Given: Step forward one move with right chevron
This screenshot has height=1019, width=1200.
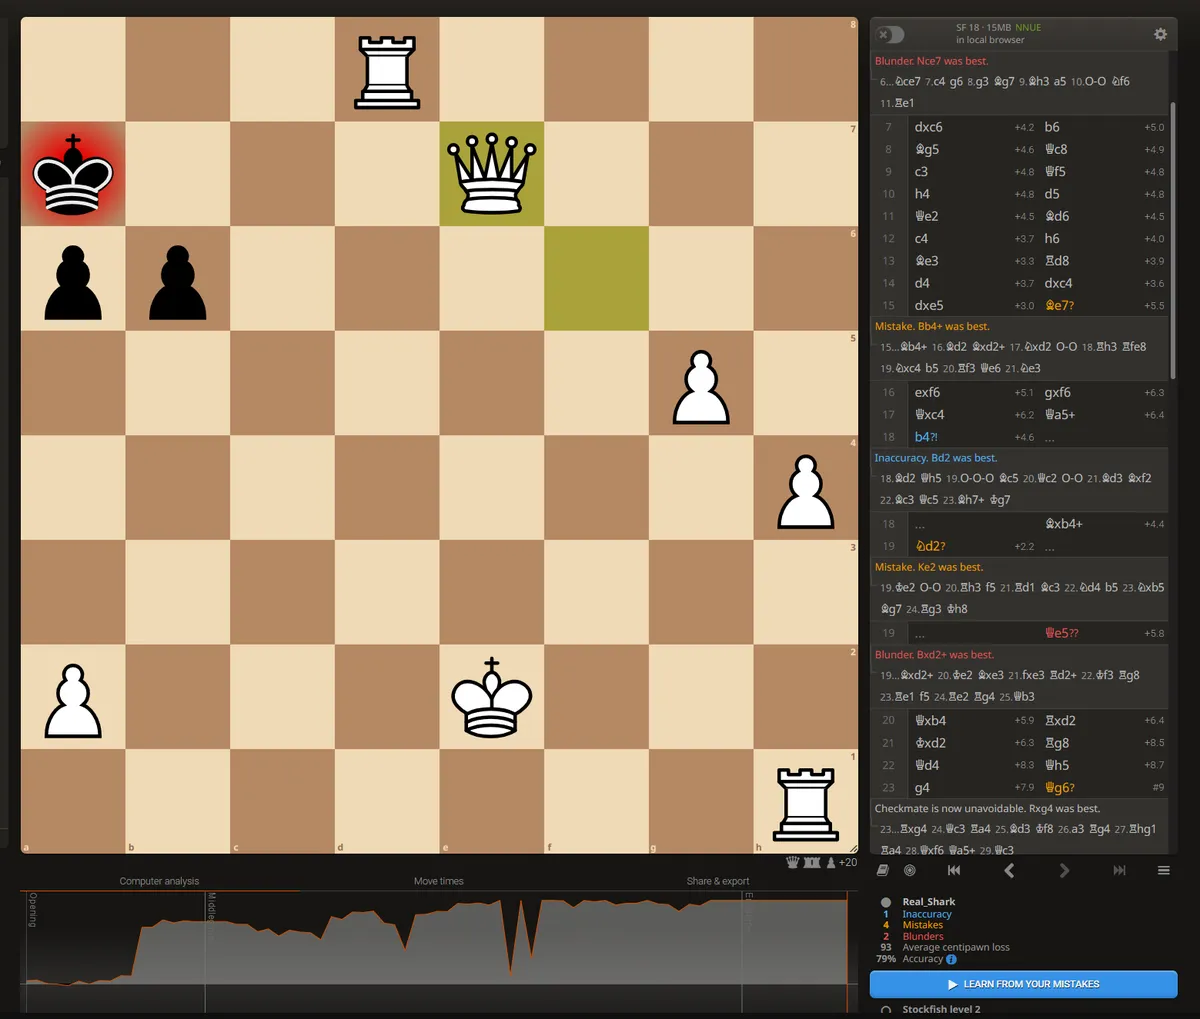Looking at the screenshot, I should click(x=1064, y=870).
